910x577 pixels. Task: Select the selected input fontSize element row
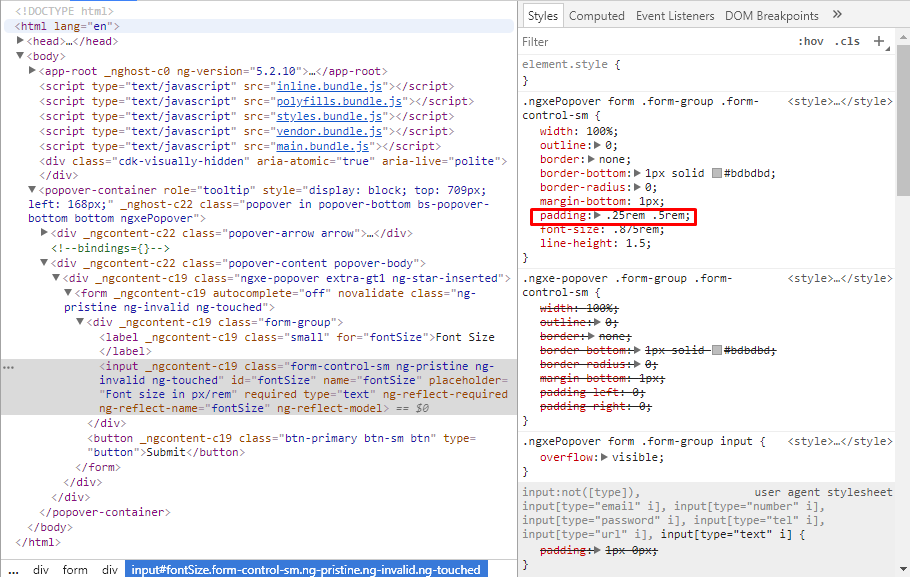click(259, 387)
